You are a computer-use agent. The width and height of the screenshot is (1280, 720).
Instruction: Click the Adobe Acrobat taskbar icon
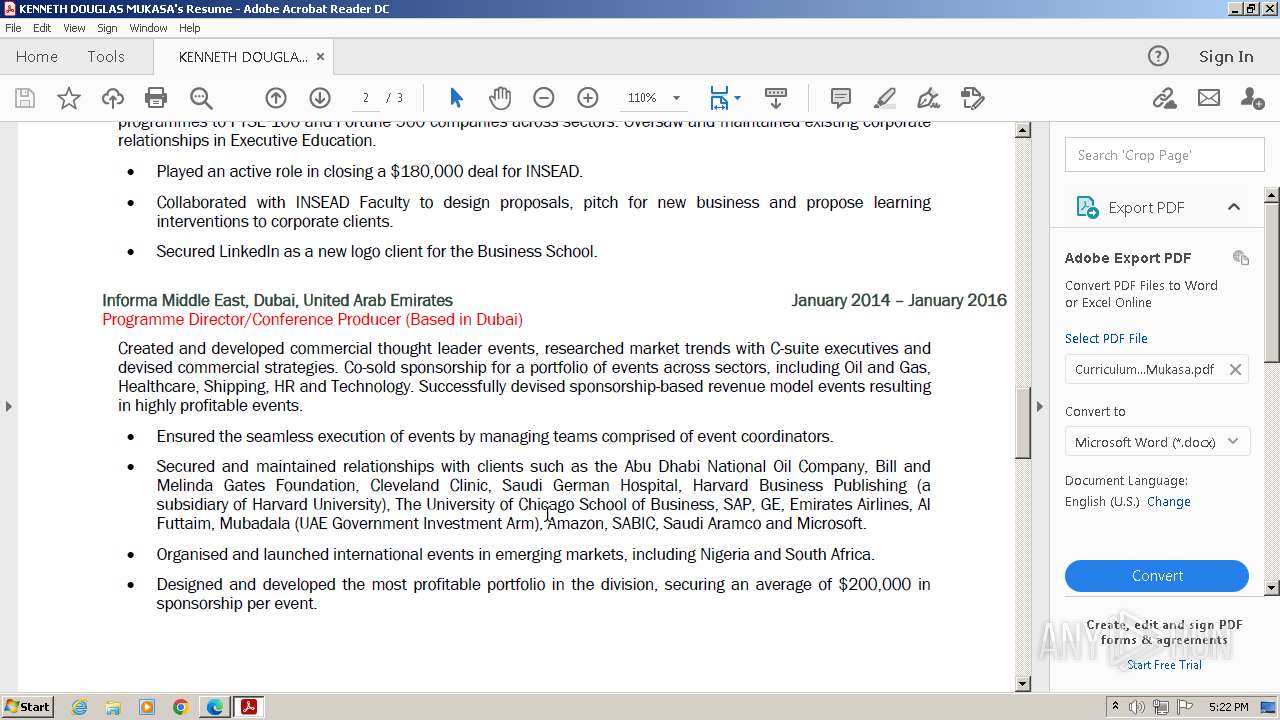pos(249,707)
